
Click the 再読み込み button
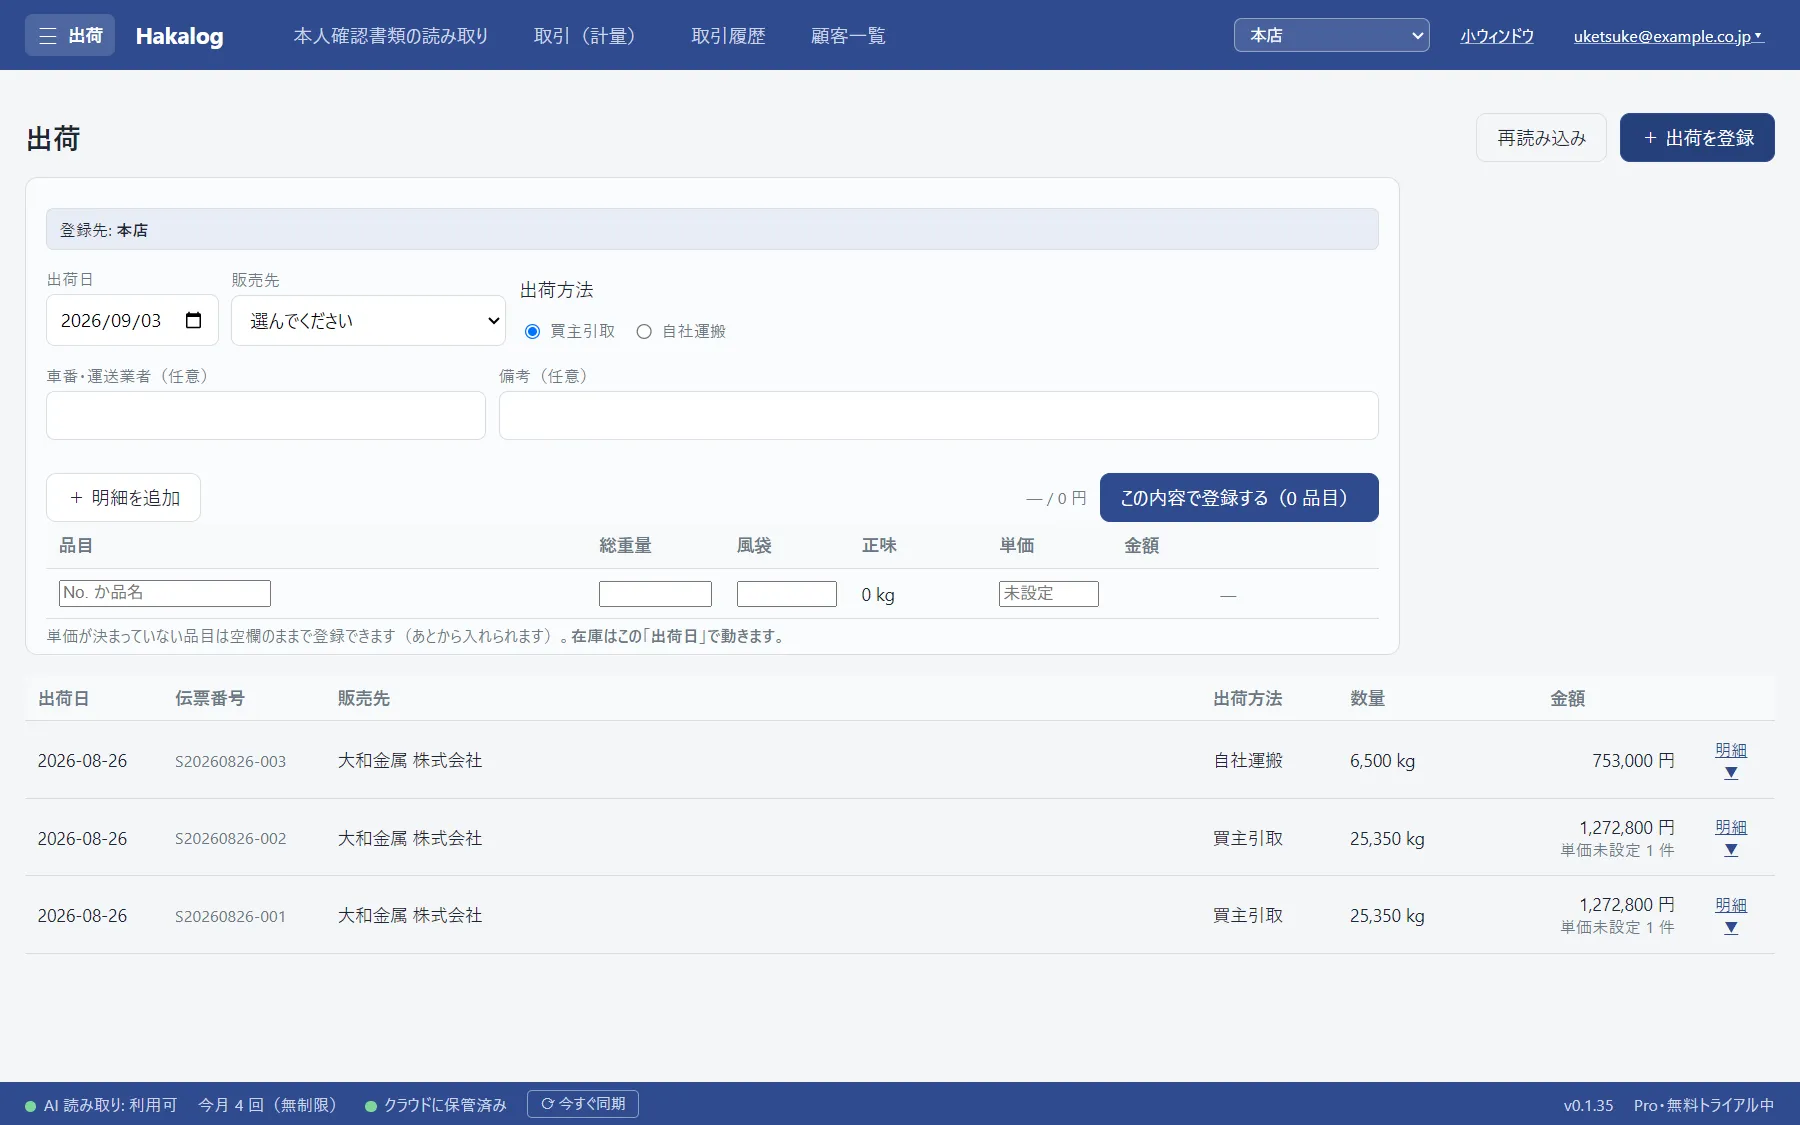(1541, 137)
